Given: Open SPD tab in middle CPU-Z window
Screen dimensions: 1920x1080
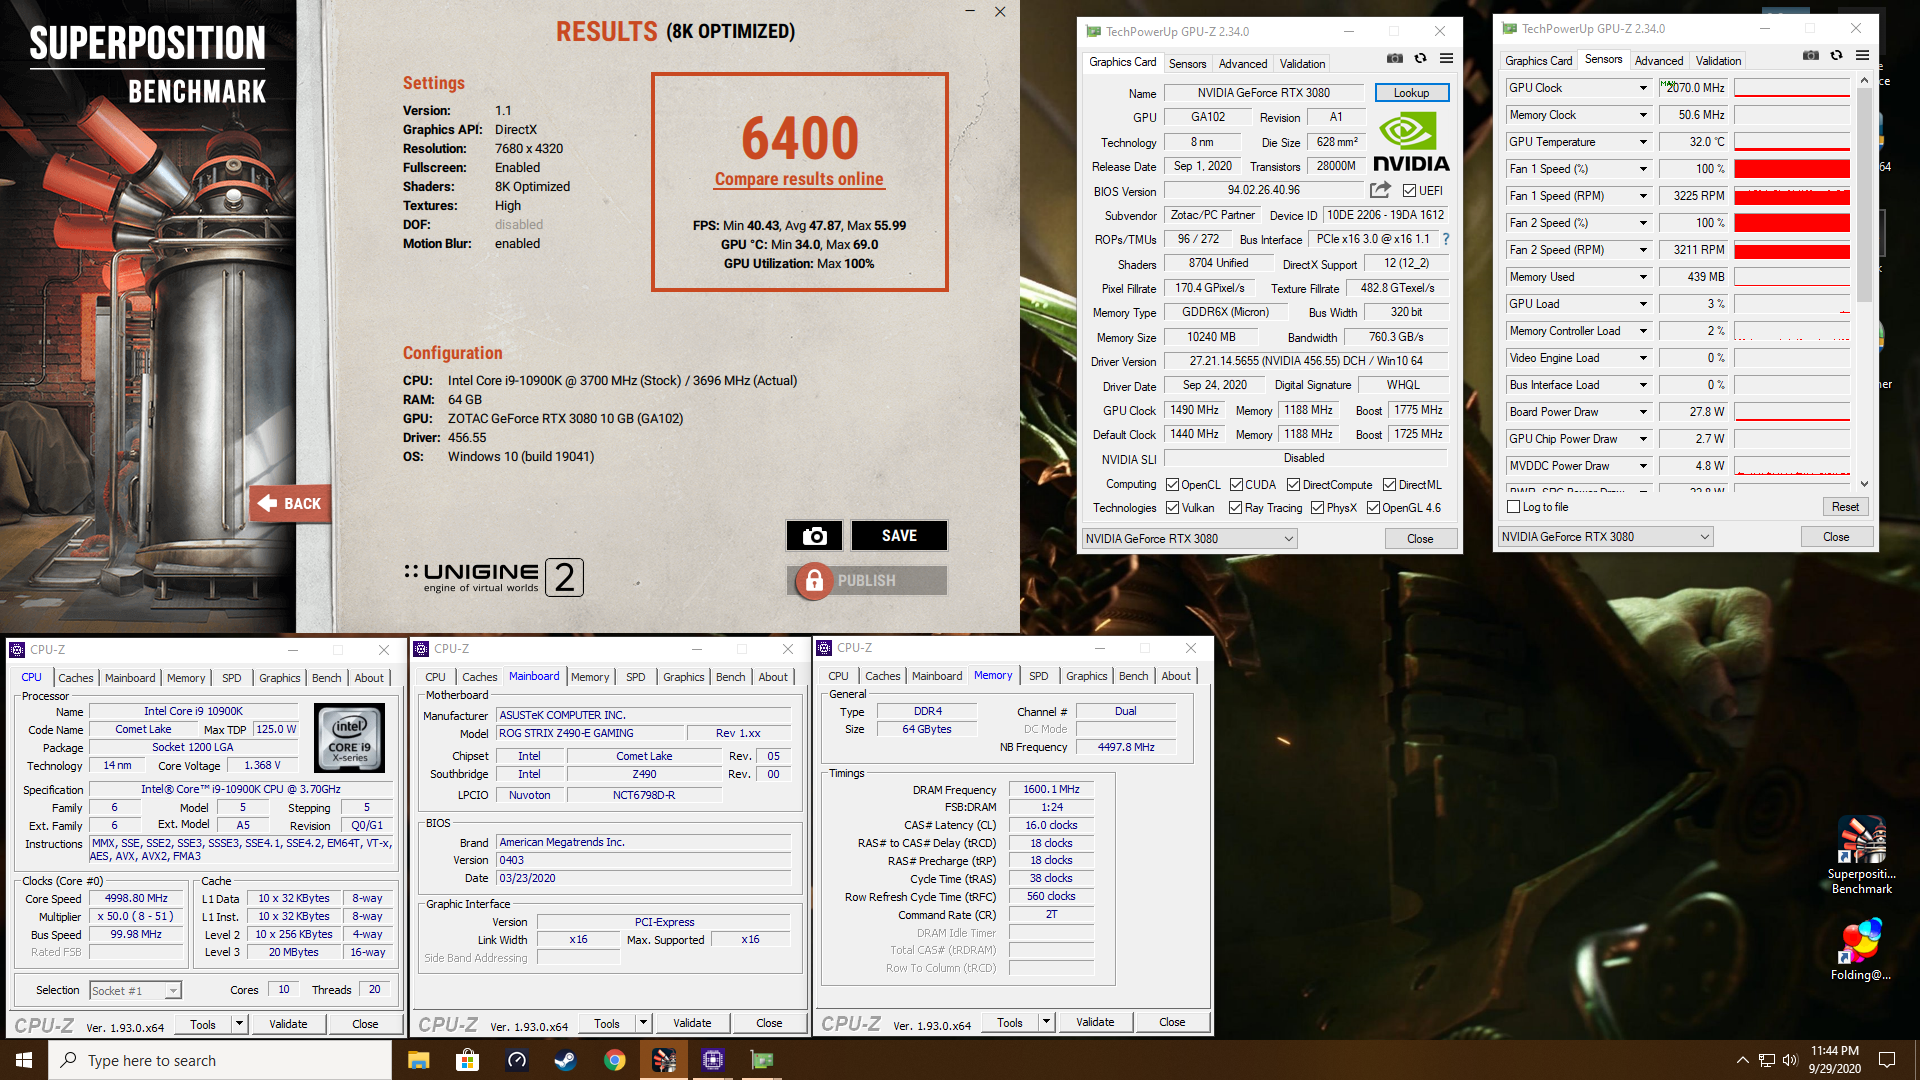Looking at the screenshot, I should [x=635, y=677].
